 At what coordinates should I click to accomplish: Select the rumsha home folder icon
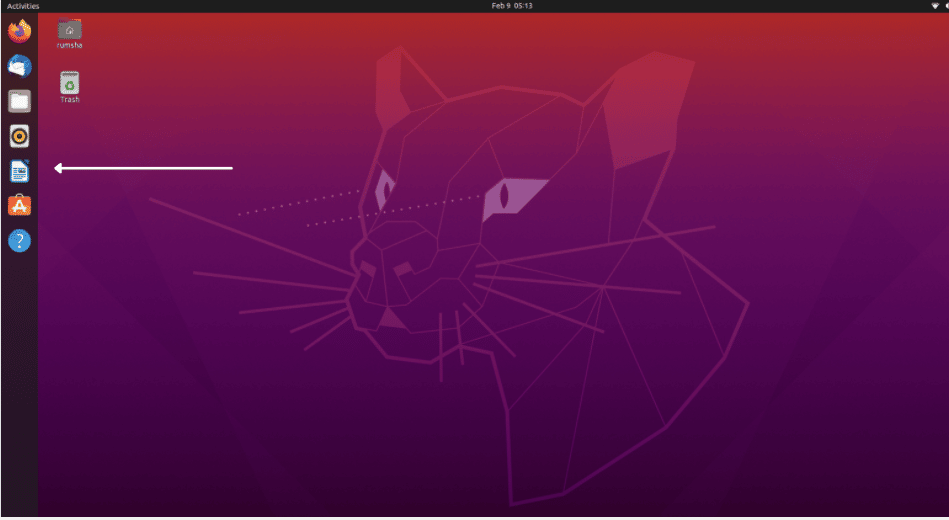pyautogui.click(x=70, y=34)
